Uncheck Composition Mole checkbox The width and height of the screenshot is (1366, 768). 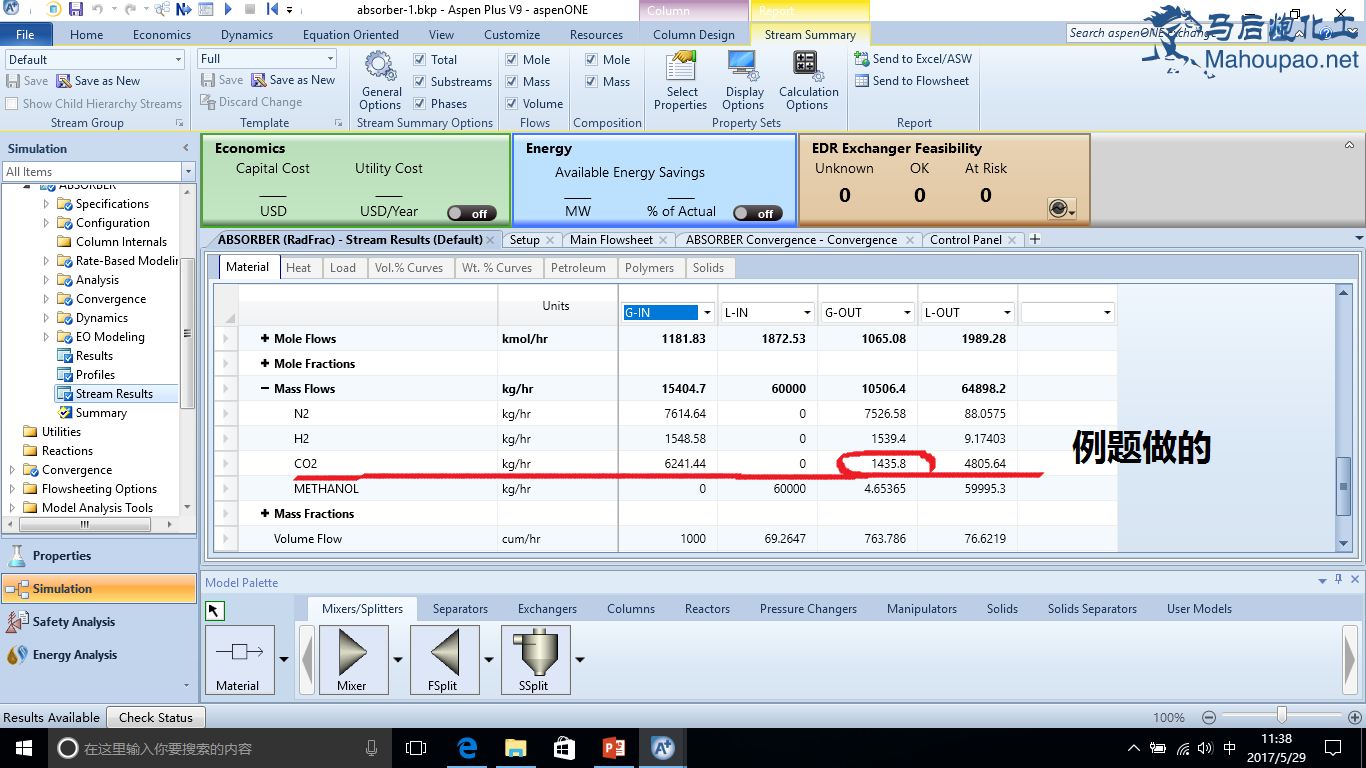(x=592, y=60)
